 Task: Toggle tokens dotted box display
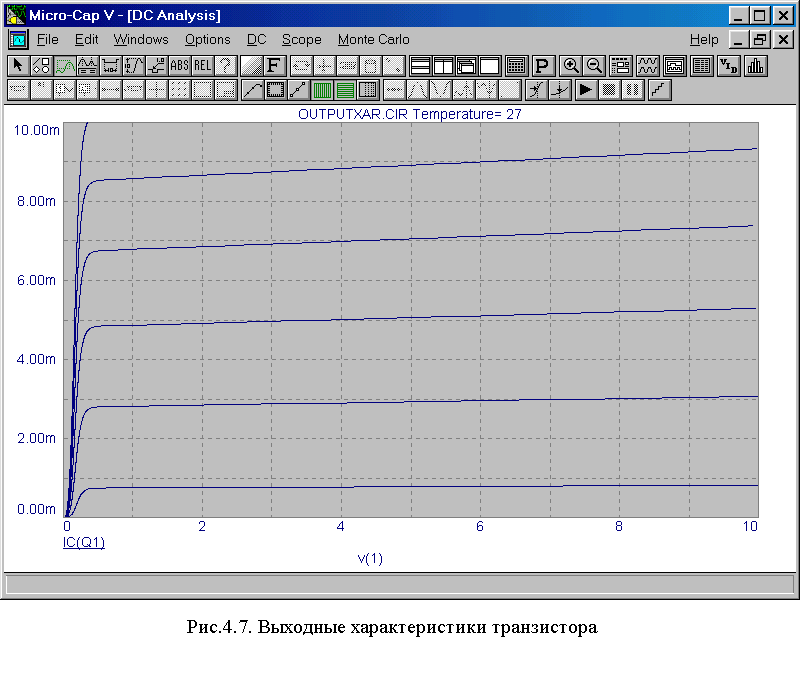coord(275,90)
